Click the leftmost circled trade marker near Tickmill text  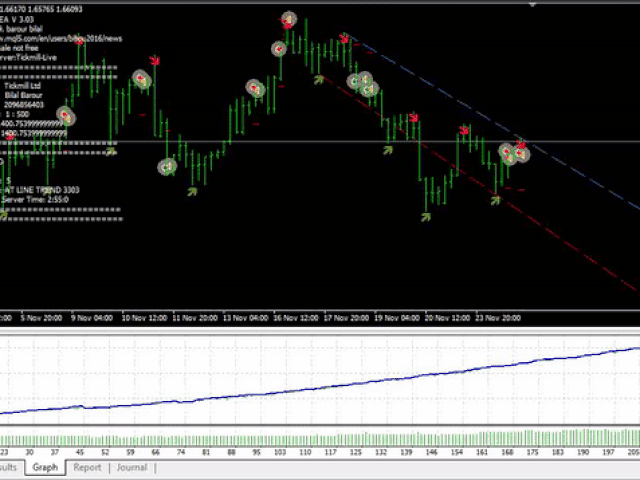point(66,116)
